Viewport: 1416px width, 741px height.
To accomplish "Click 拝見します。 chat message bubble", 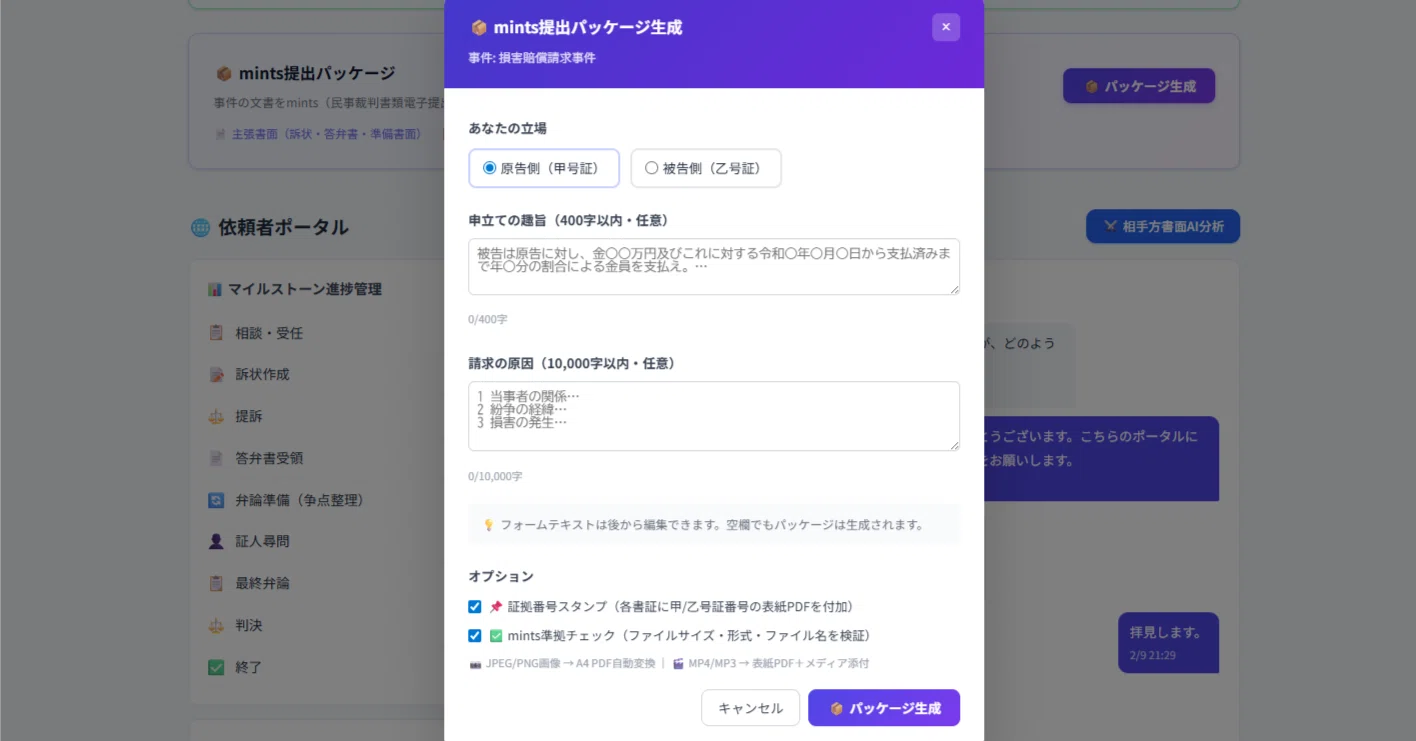I will pyautogui.click(x=1168, y=642).
